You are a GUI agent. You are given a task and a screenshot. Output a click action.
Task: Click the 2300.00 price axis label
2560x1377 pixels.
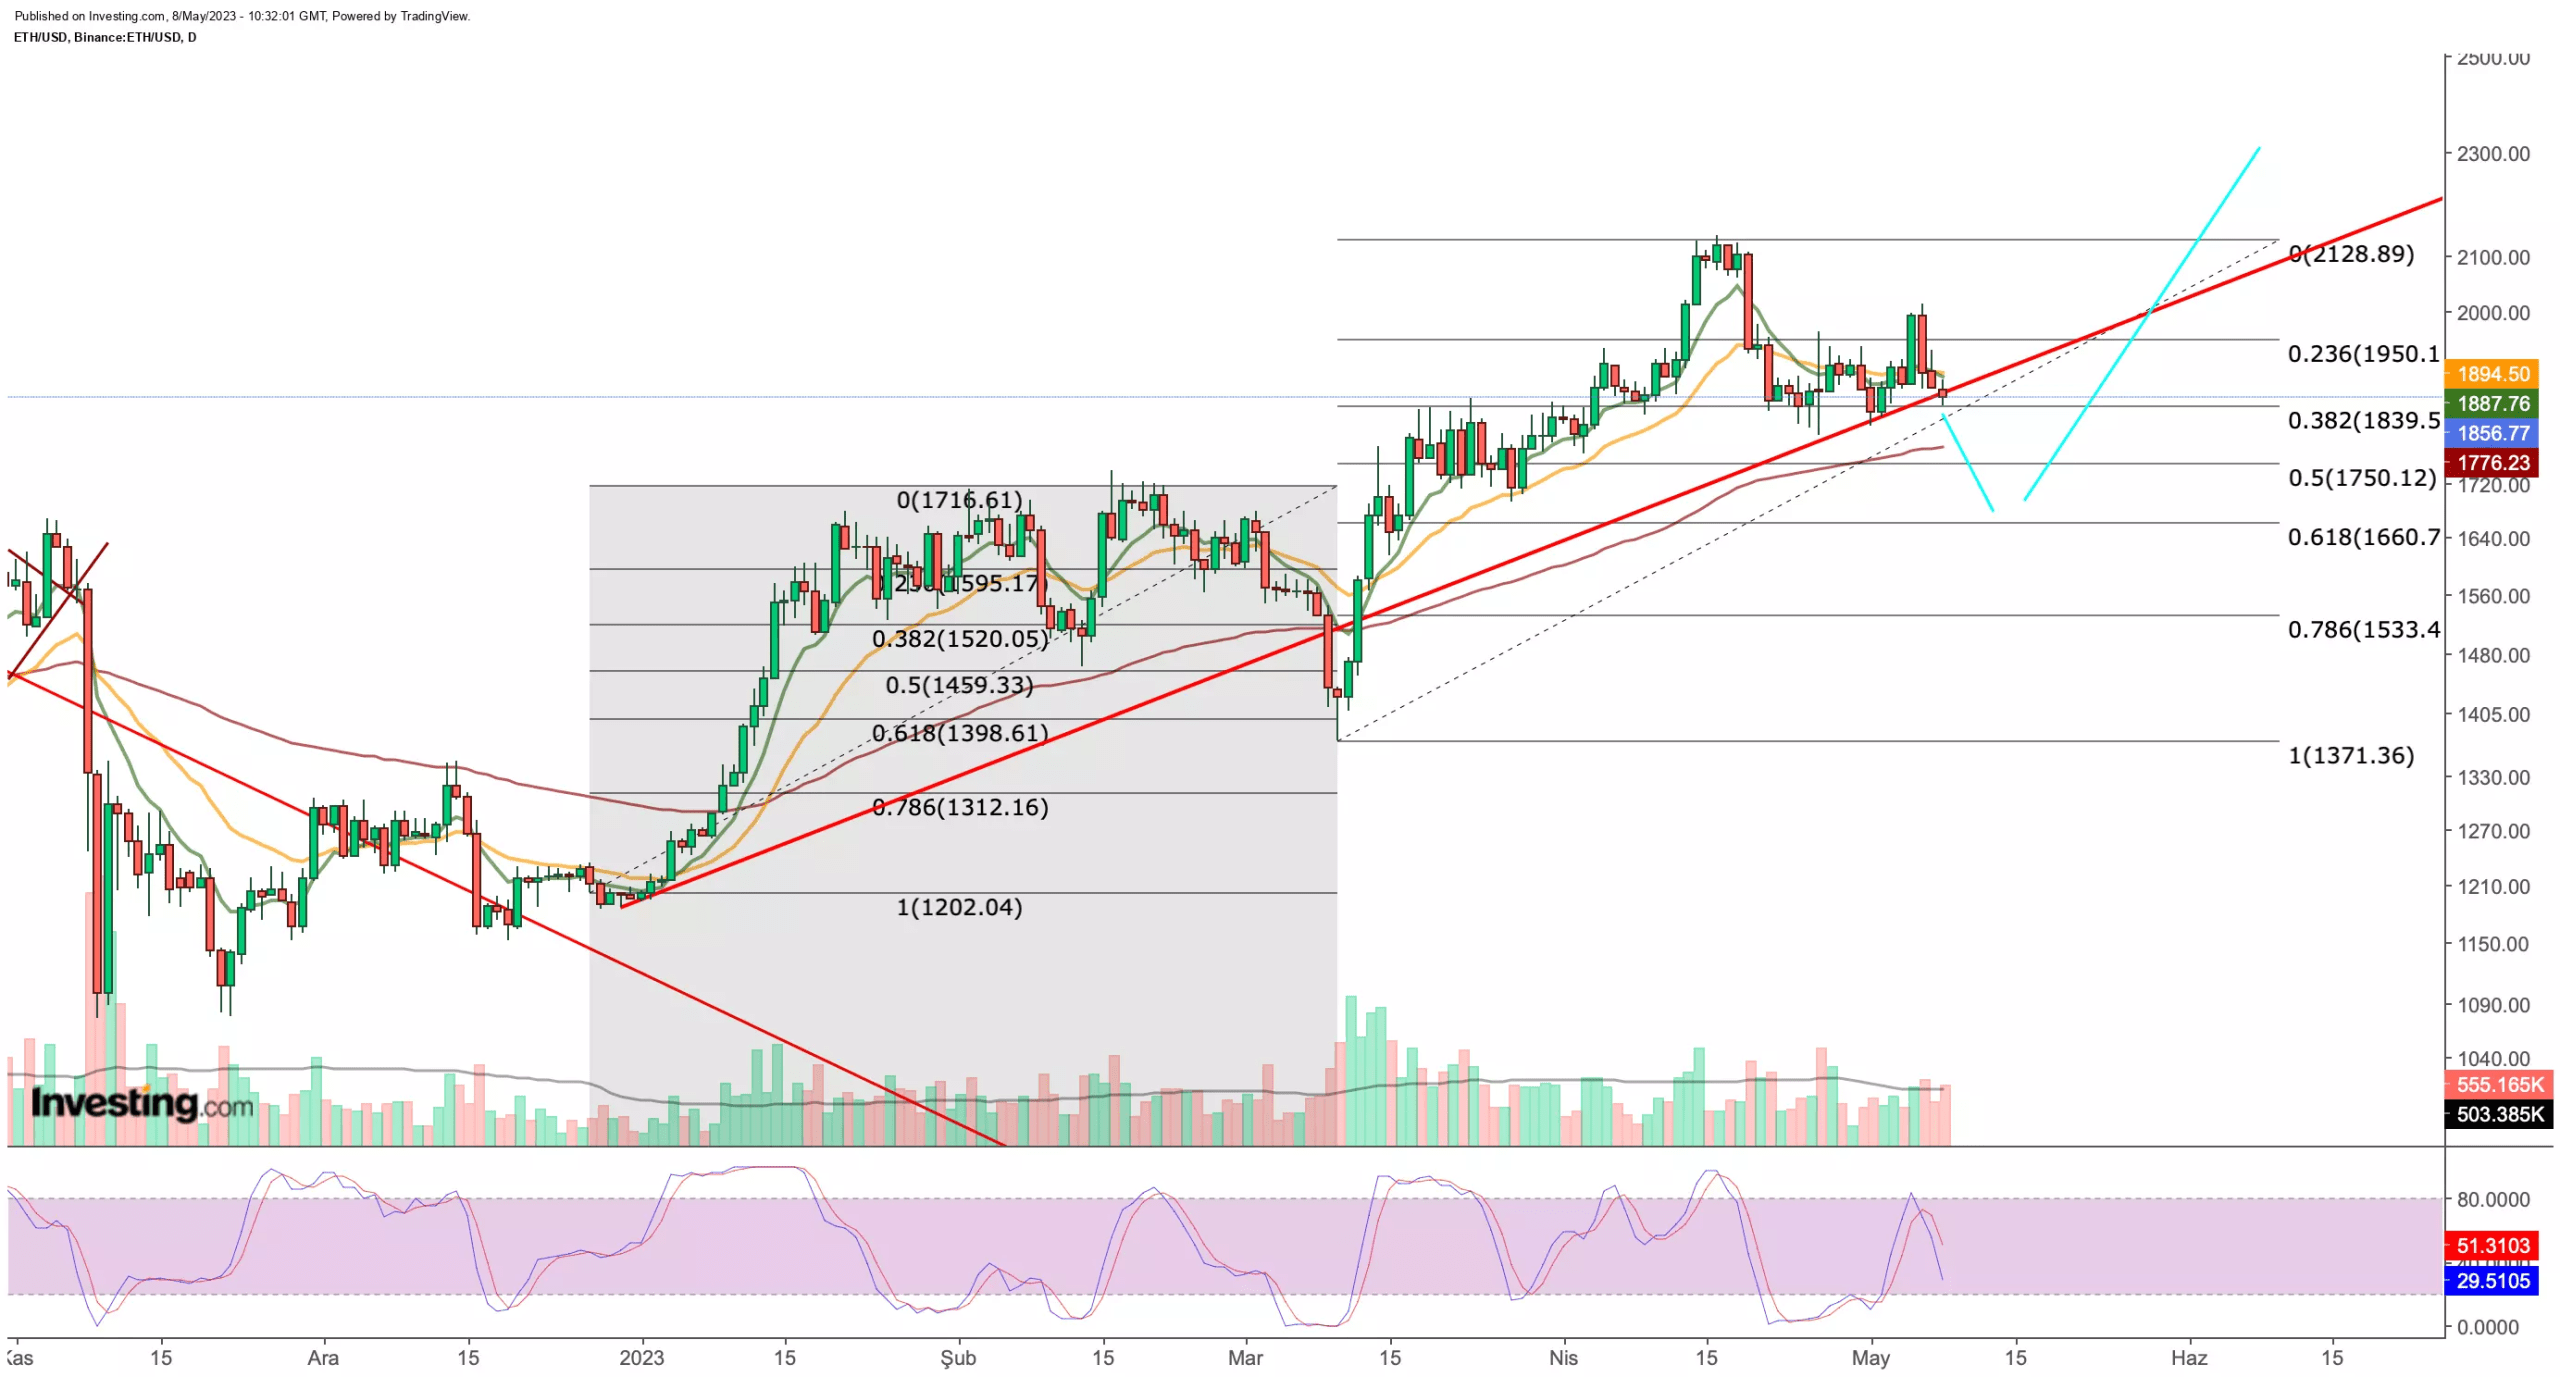tap(2492, 154)
